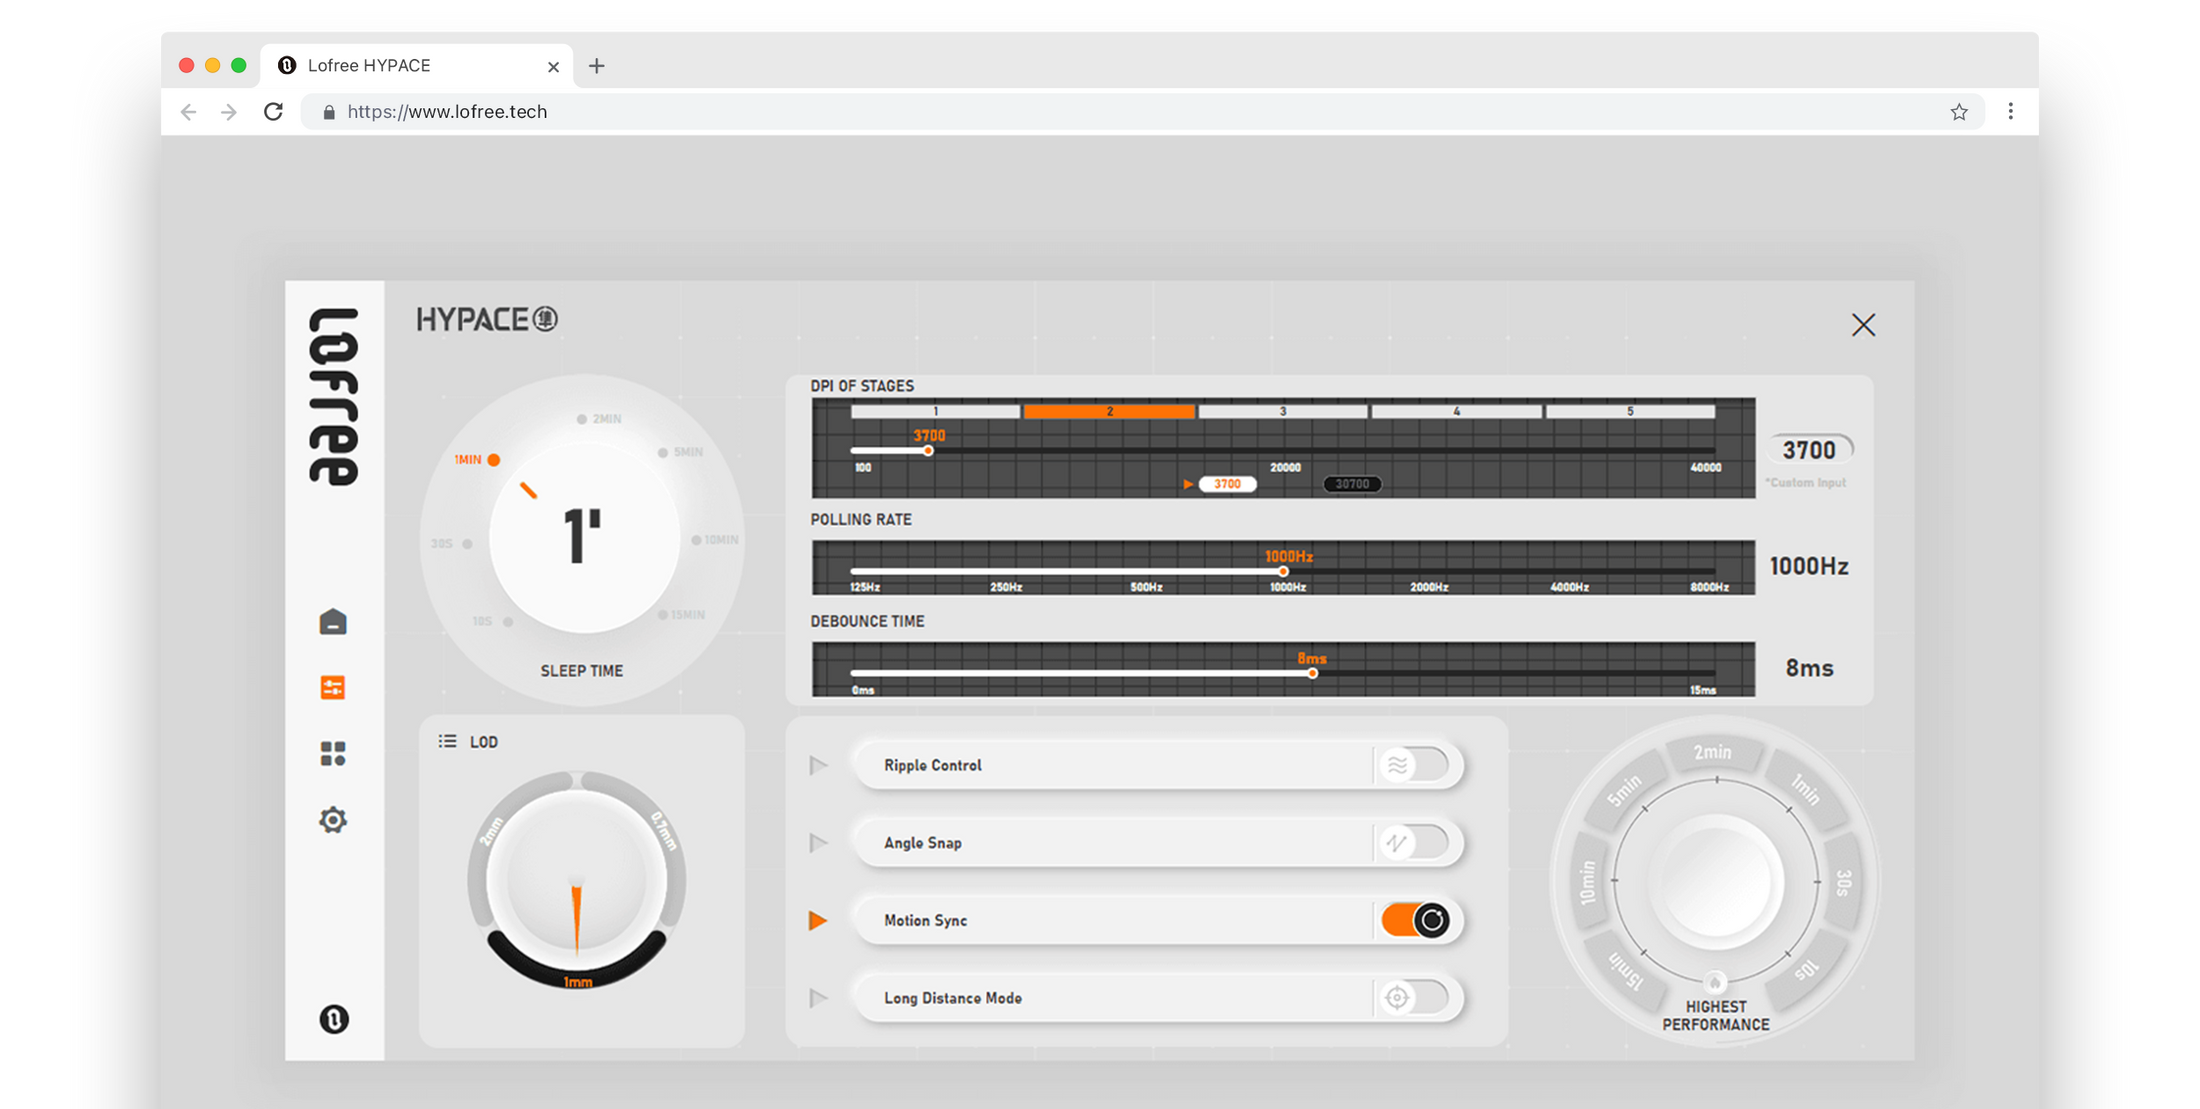Select DPI stage 3 tab
Viewport: 2200px width, 1109px height.
(1282, 411)
